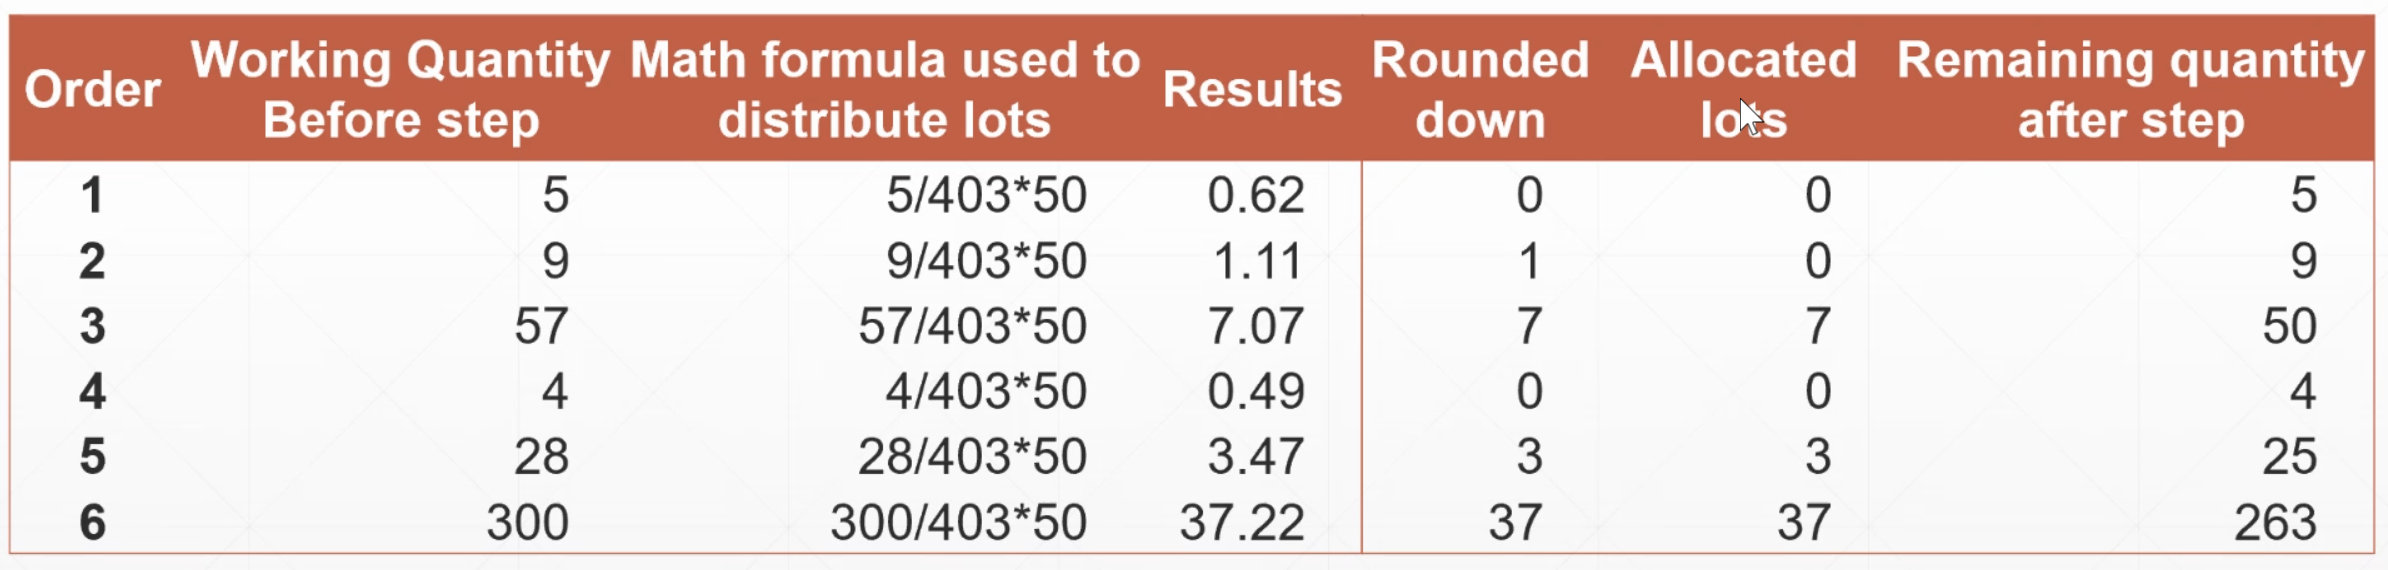Click "Math formula used to distribute lots" header

pos(884,90)
